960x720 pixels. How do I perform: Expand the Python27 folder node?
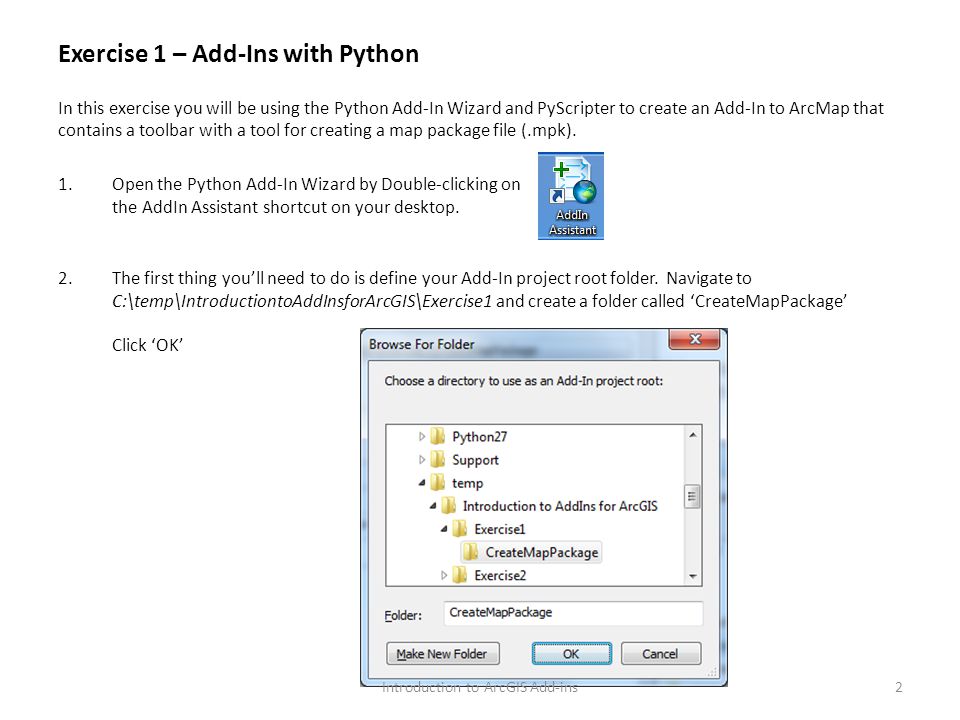pos(422,437)
